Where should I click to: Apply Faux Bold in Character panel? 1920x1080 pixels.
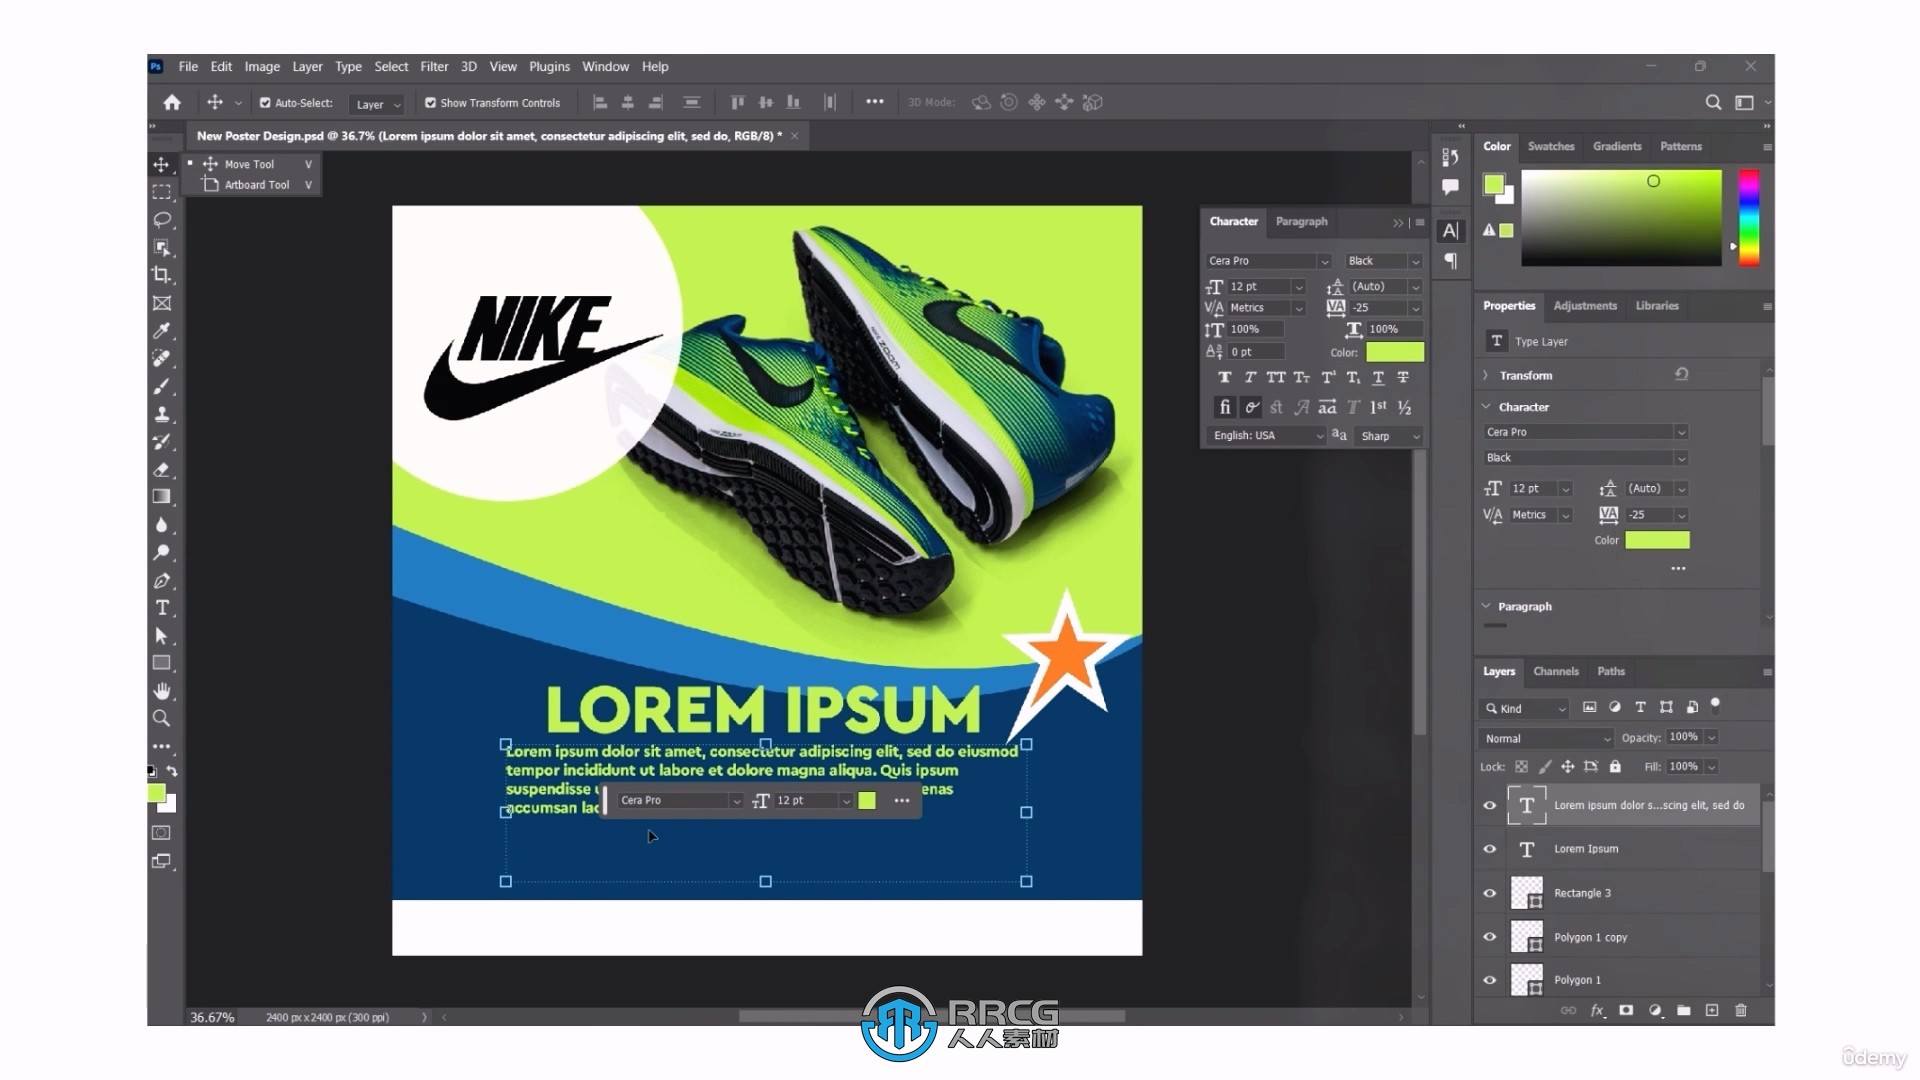pos(1225,377)
